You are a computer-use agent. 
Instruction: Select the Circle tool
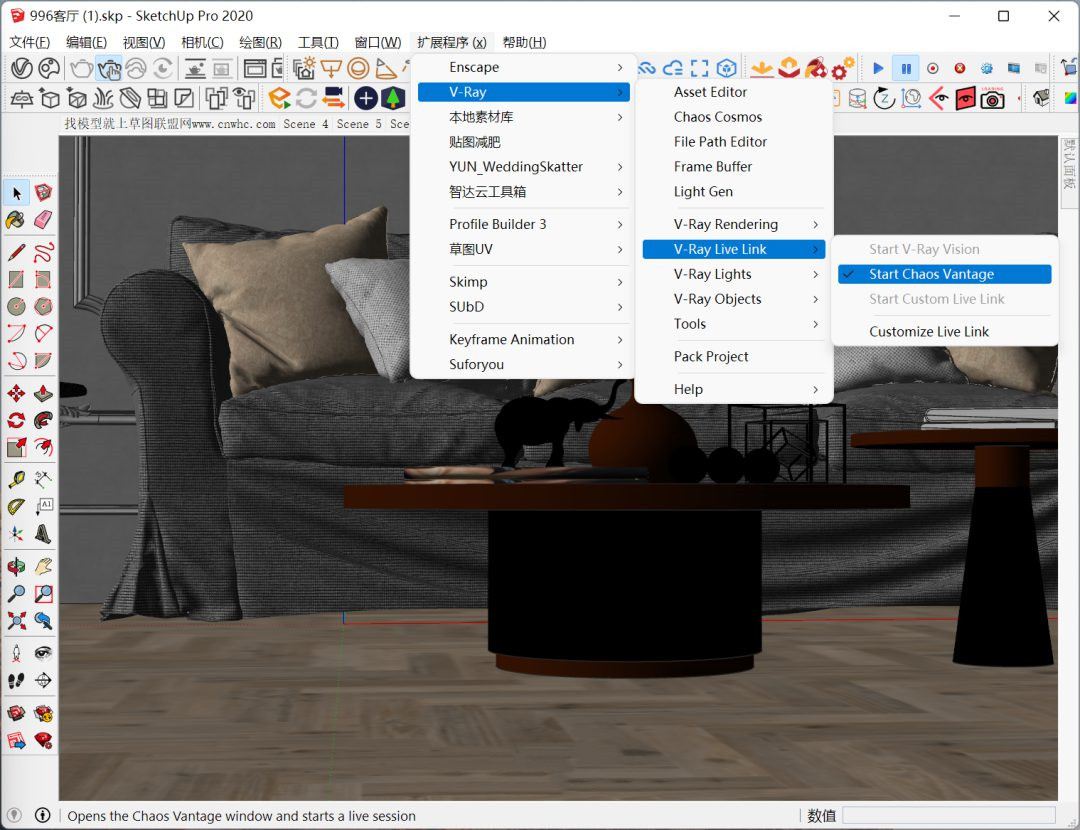click(16, 306)
